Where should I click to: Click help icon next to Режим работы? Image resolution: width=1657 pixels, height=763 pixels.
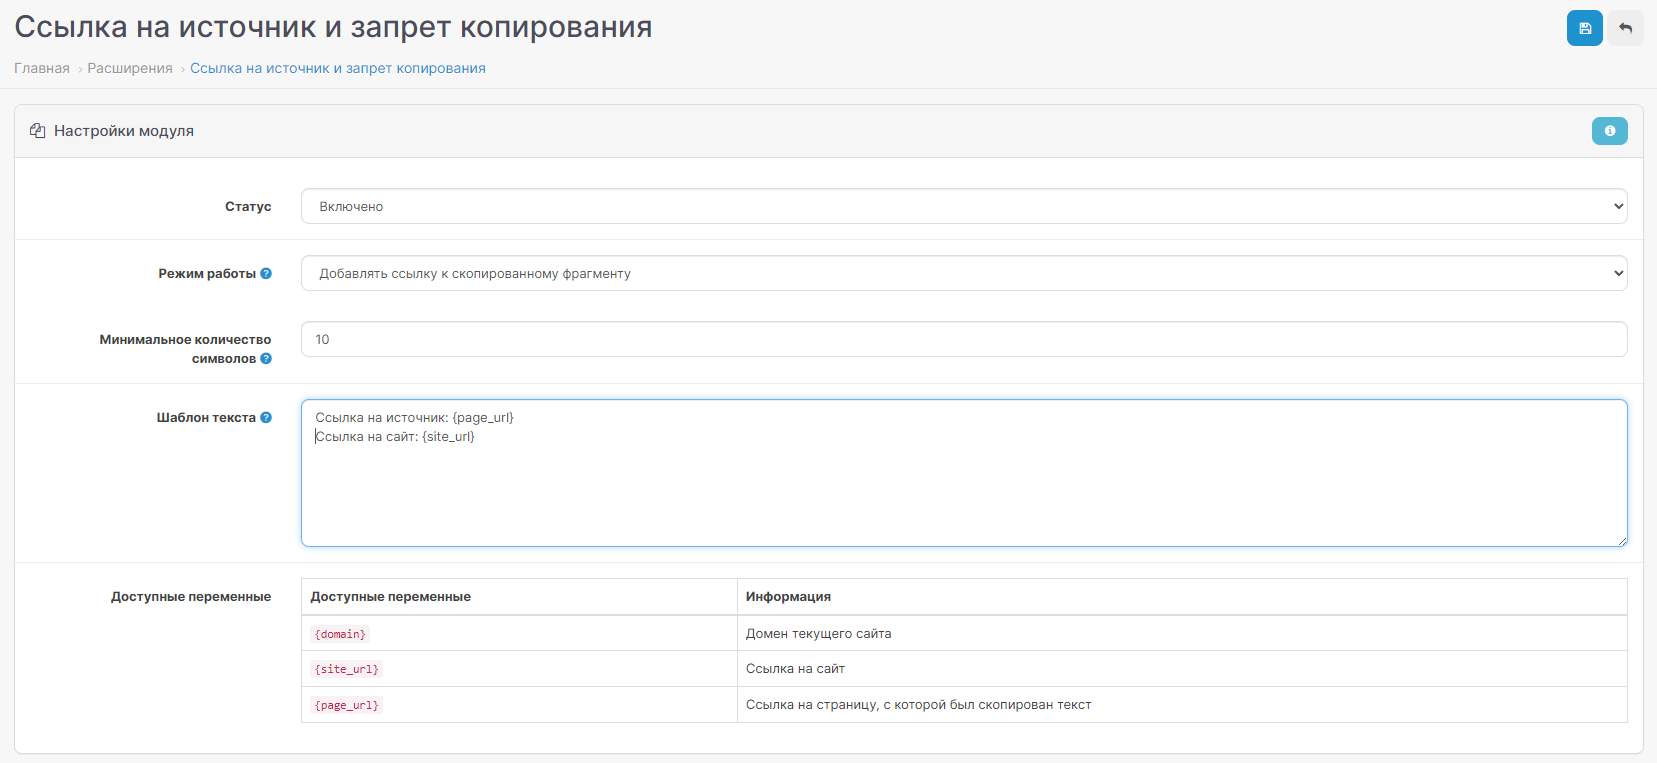point(266,273)
